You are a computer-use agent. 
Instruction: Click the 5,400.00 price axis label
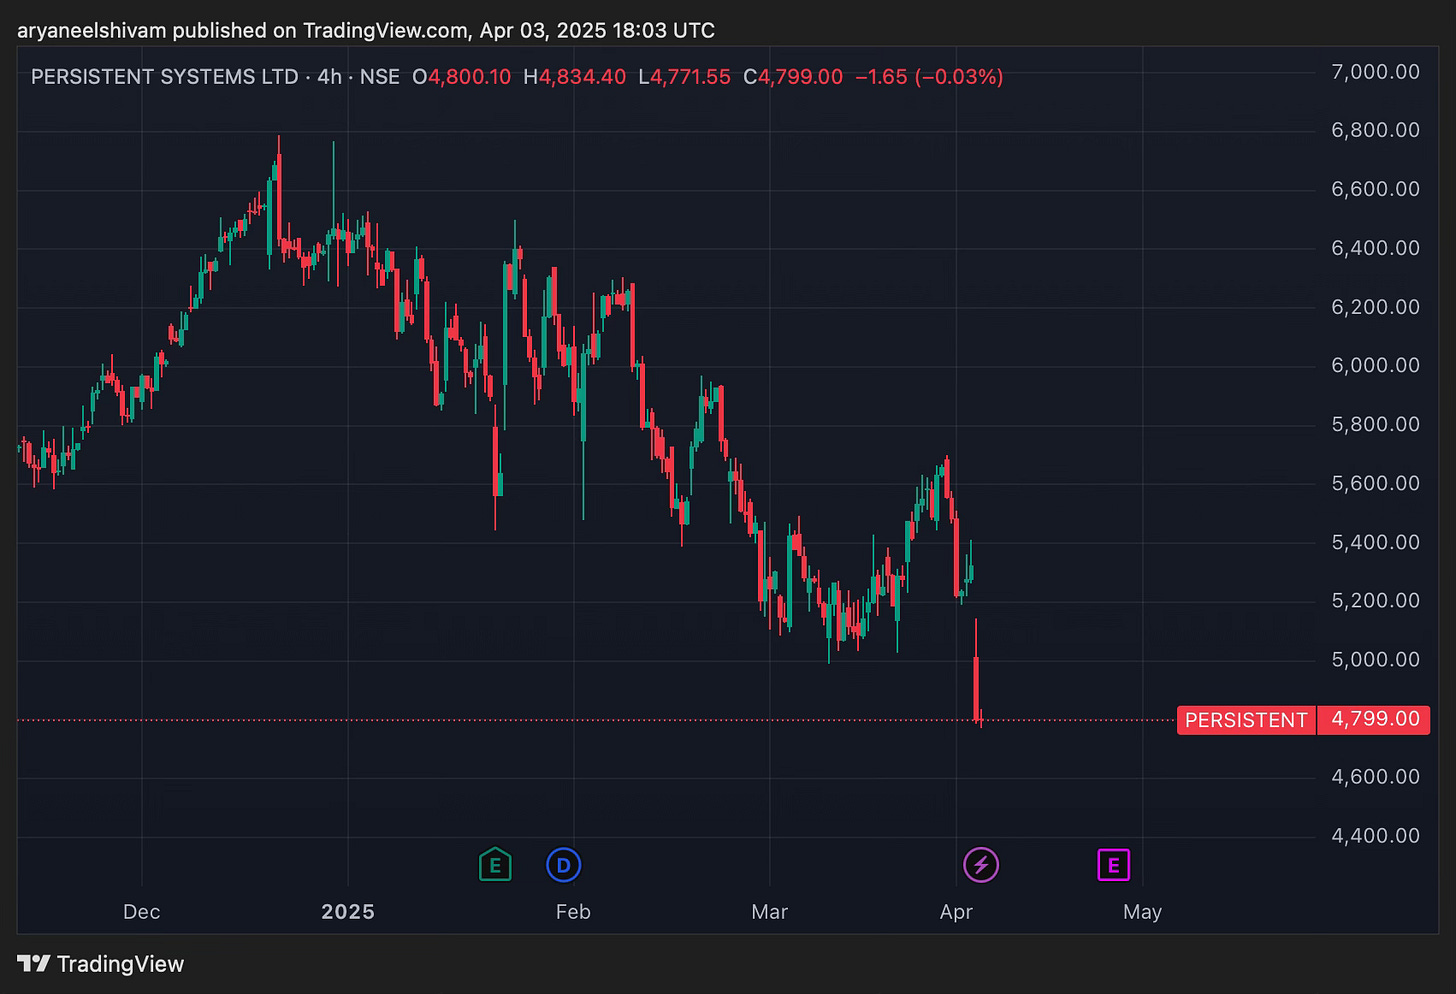click(x=1375, y=542)
